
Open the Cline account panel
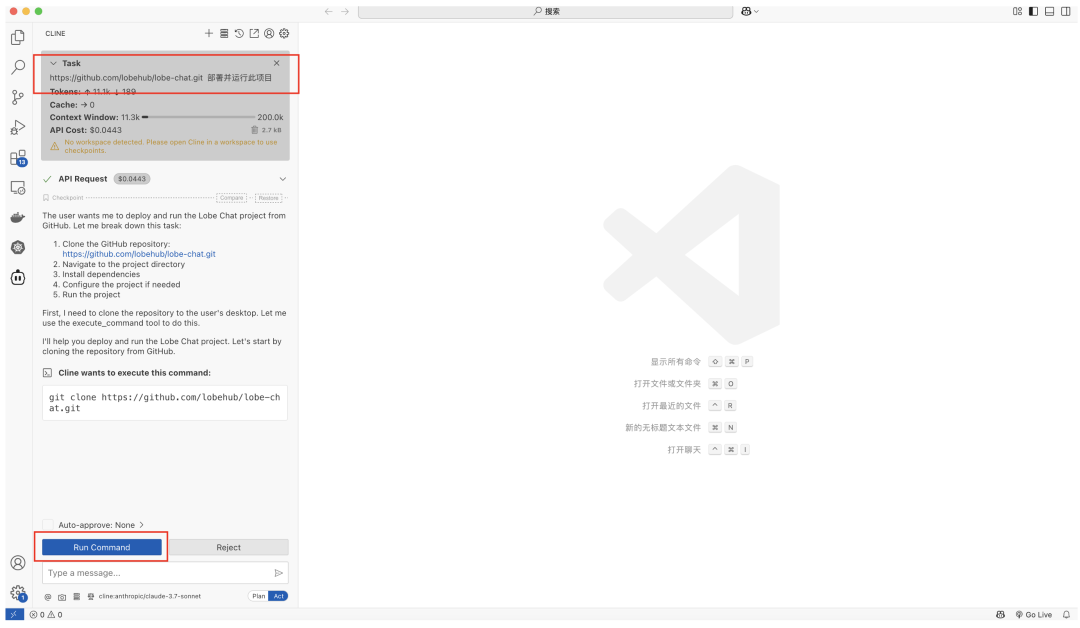[269, 33]
